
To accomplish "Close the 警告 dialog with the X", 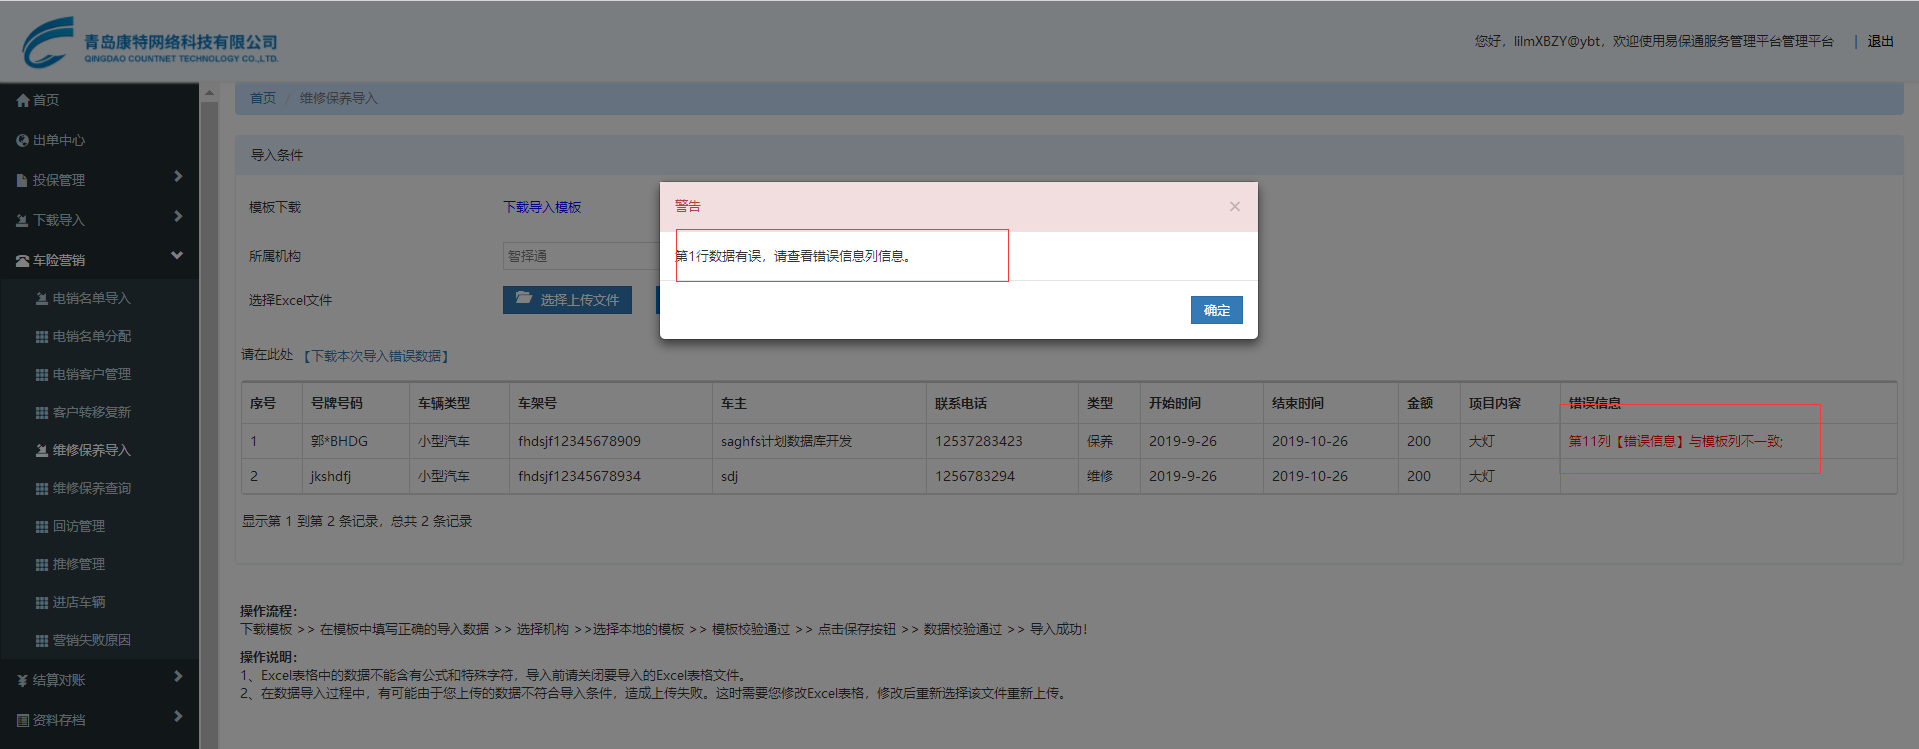I will [1235, 206].
